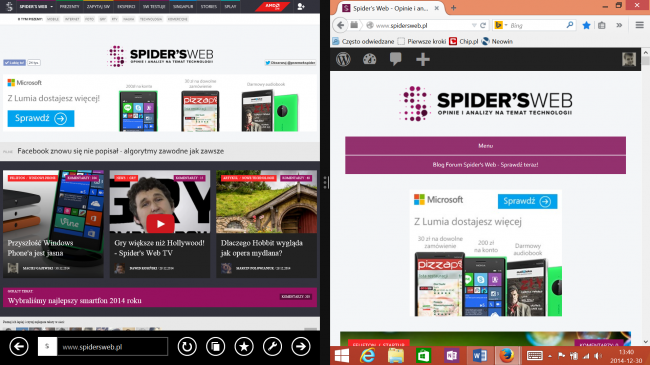Click the www.spidersweb.pl address field at bottom
Image resolution: width=650 pixels, height=365 pixels.
click(112, 347)
